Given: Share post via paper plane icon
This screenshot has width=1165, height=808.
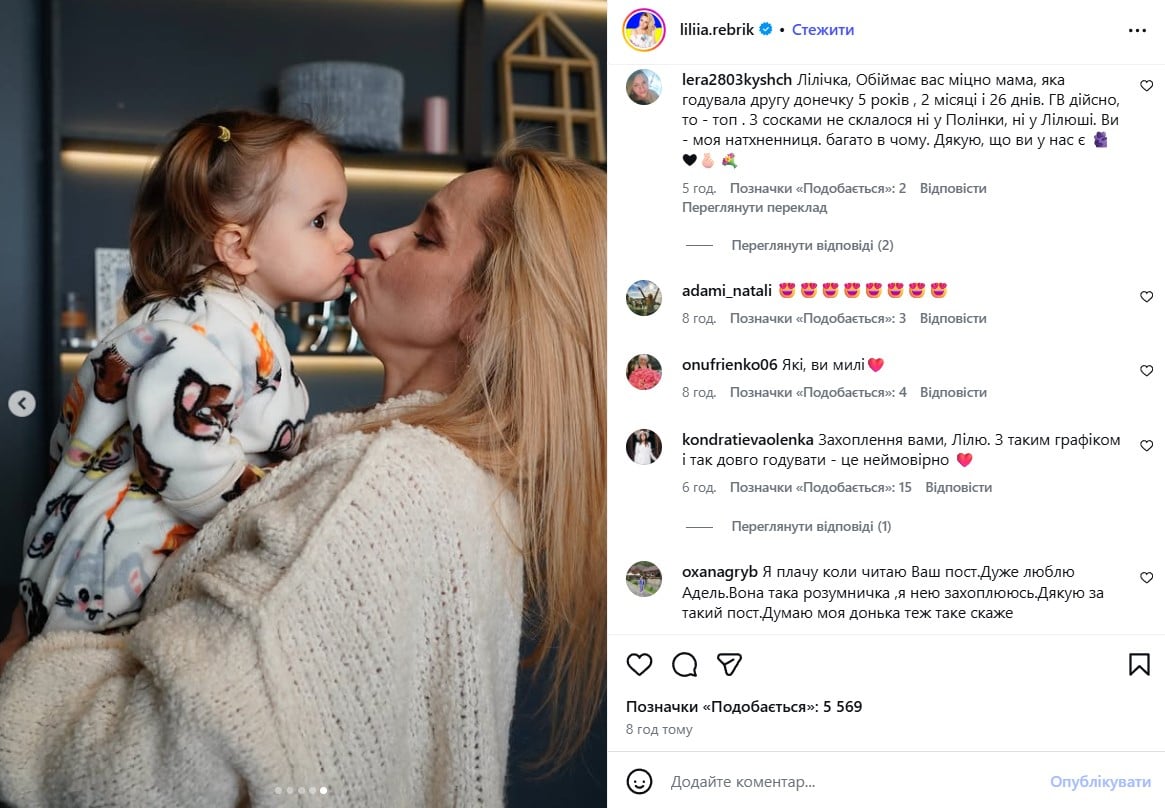Looking at the screenshot, I should [x=729, y=664].
